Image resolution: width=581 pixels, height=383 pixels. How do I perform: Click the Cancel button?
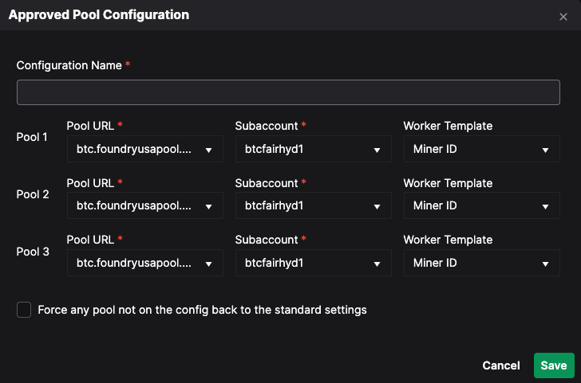(501, 366)
